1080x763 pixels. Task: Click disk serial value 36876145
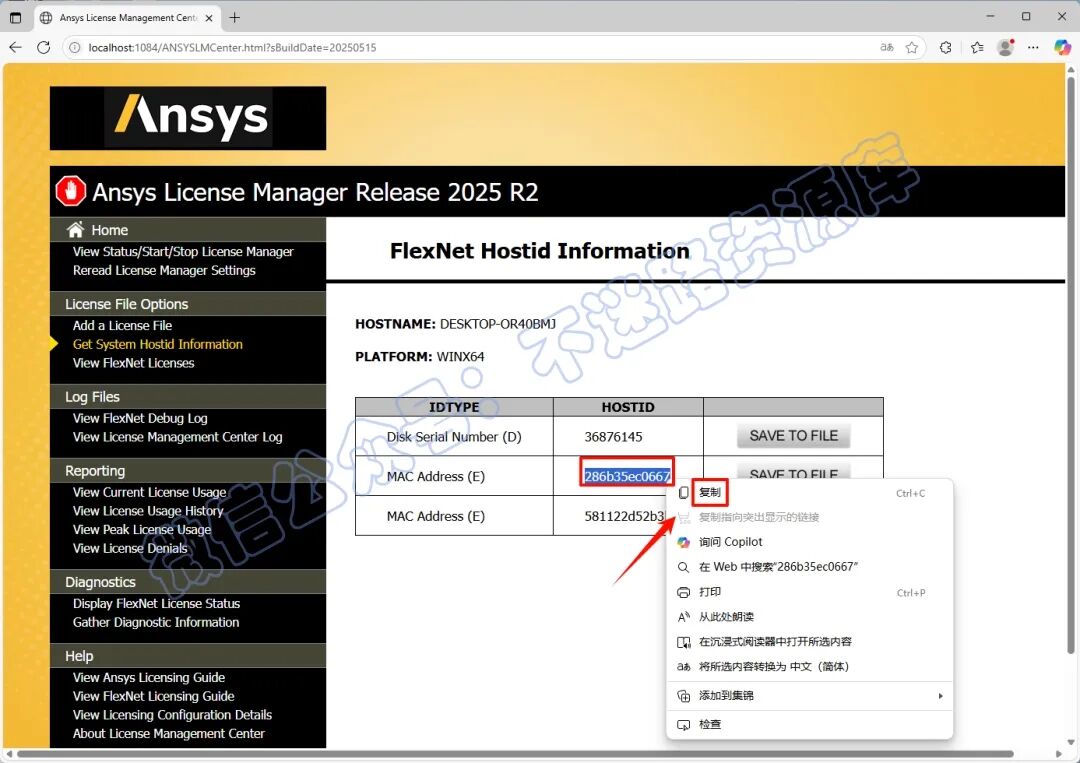(x=613, y=437)
